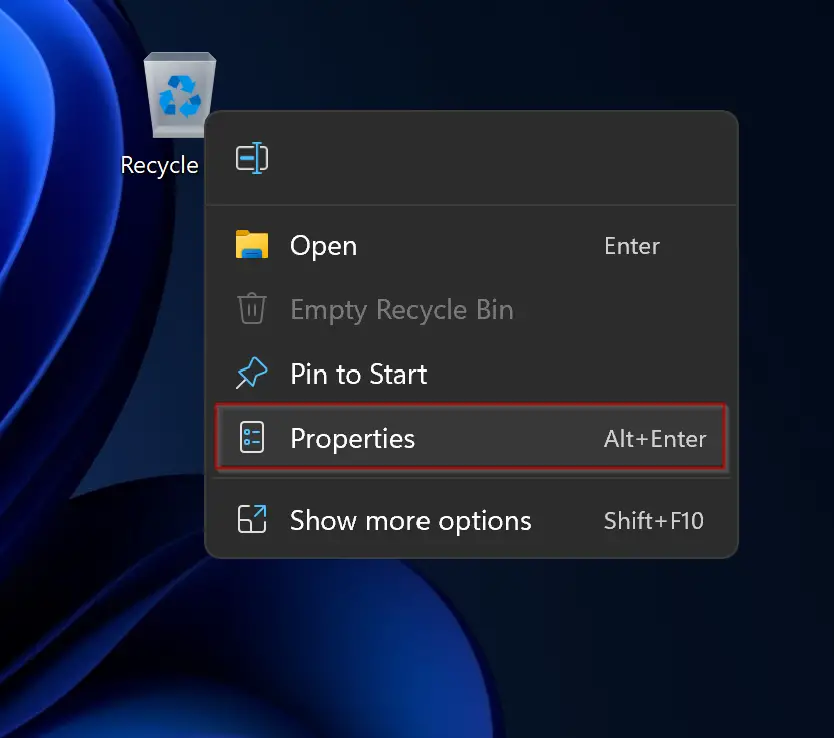Open Properties from the context menu
Image resolution: width=834 pixels, height=738 pixels.
tap(471, 438)
